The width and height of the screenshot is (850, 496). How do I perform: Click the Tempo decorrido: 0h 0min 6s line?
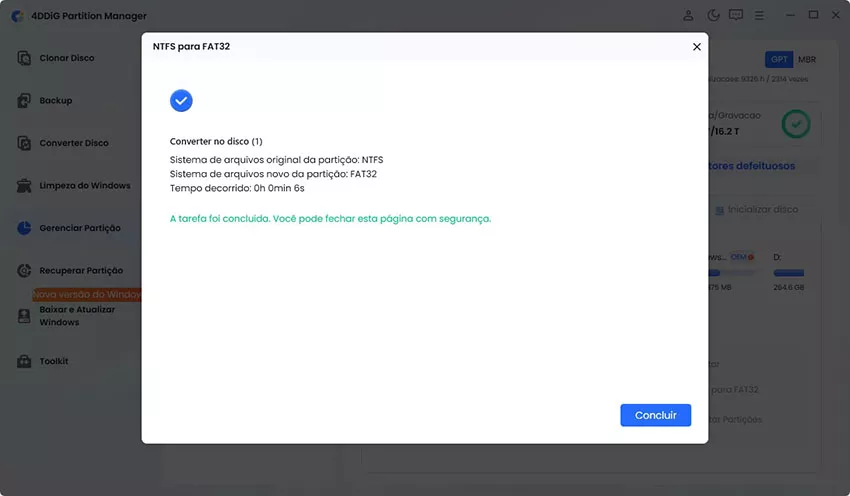coord(237,188)
